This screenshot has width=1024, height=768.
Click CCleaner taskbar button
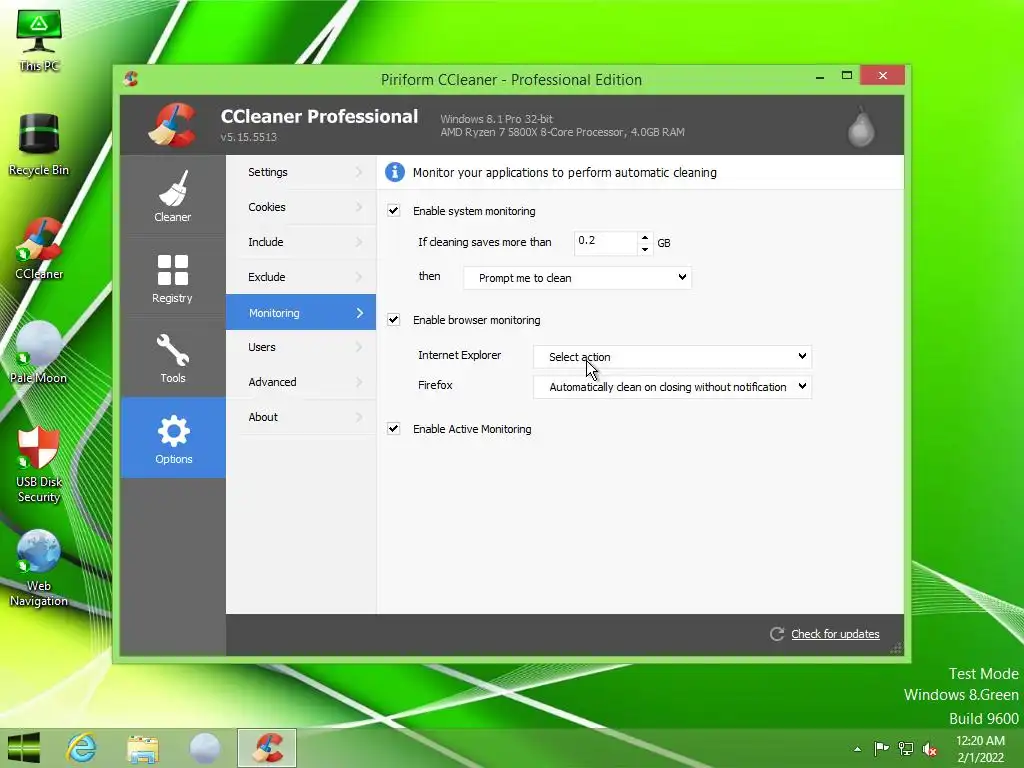(x=267, y=748)
